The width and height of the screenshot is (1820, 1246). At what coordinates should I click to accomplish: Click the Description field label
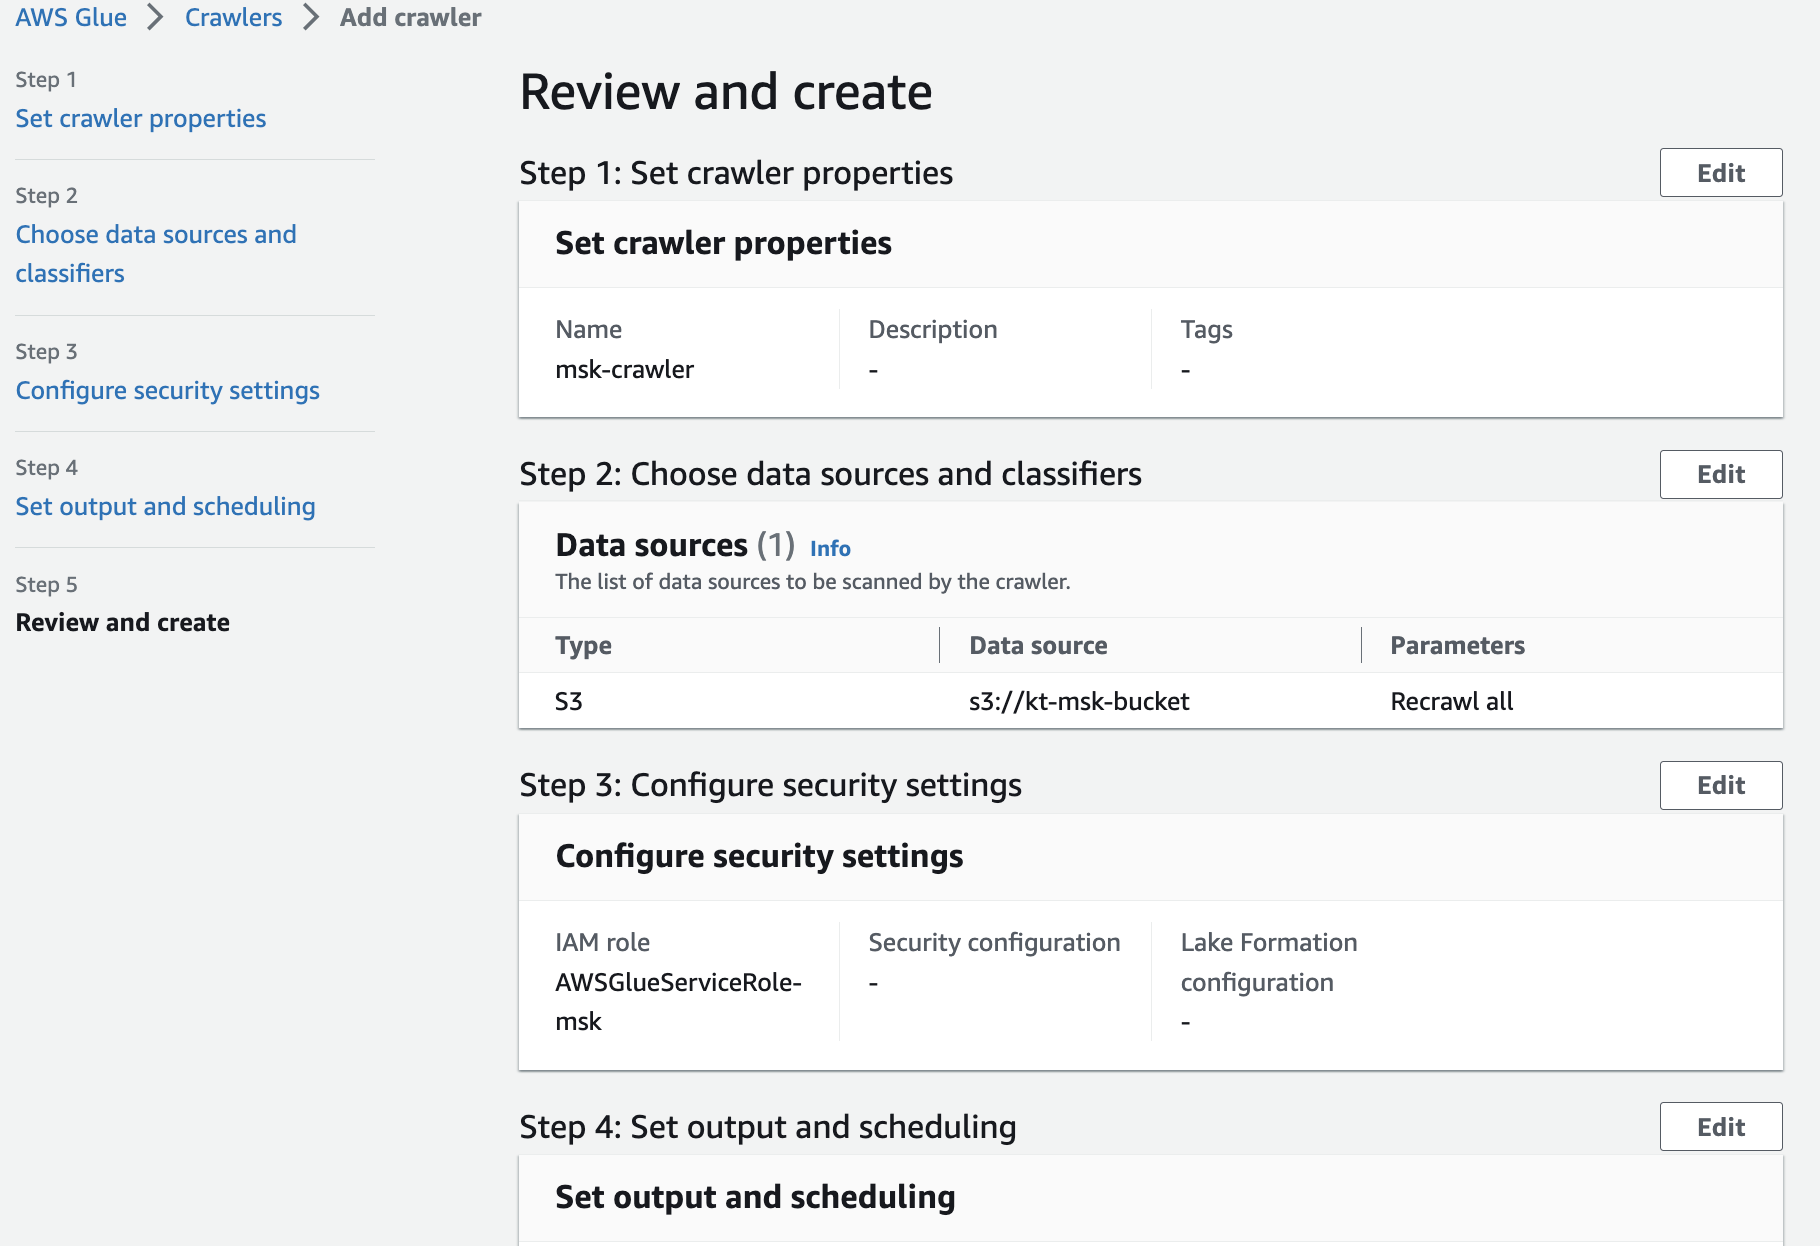coord(933,329)
